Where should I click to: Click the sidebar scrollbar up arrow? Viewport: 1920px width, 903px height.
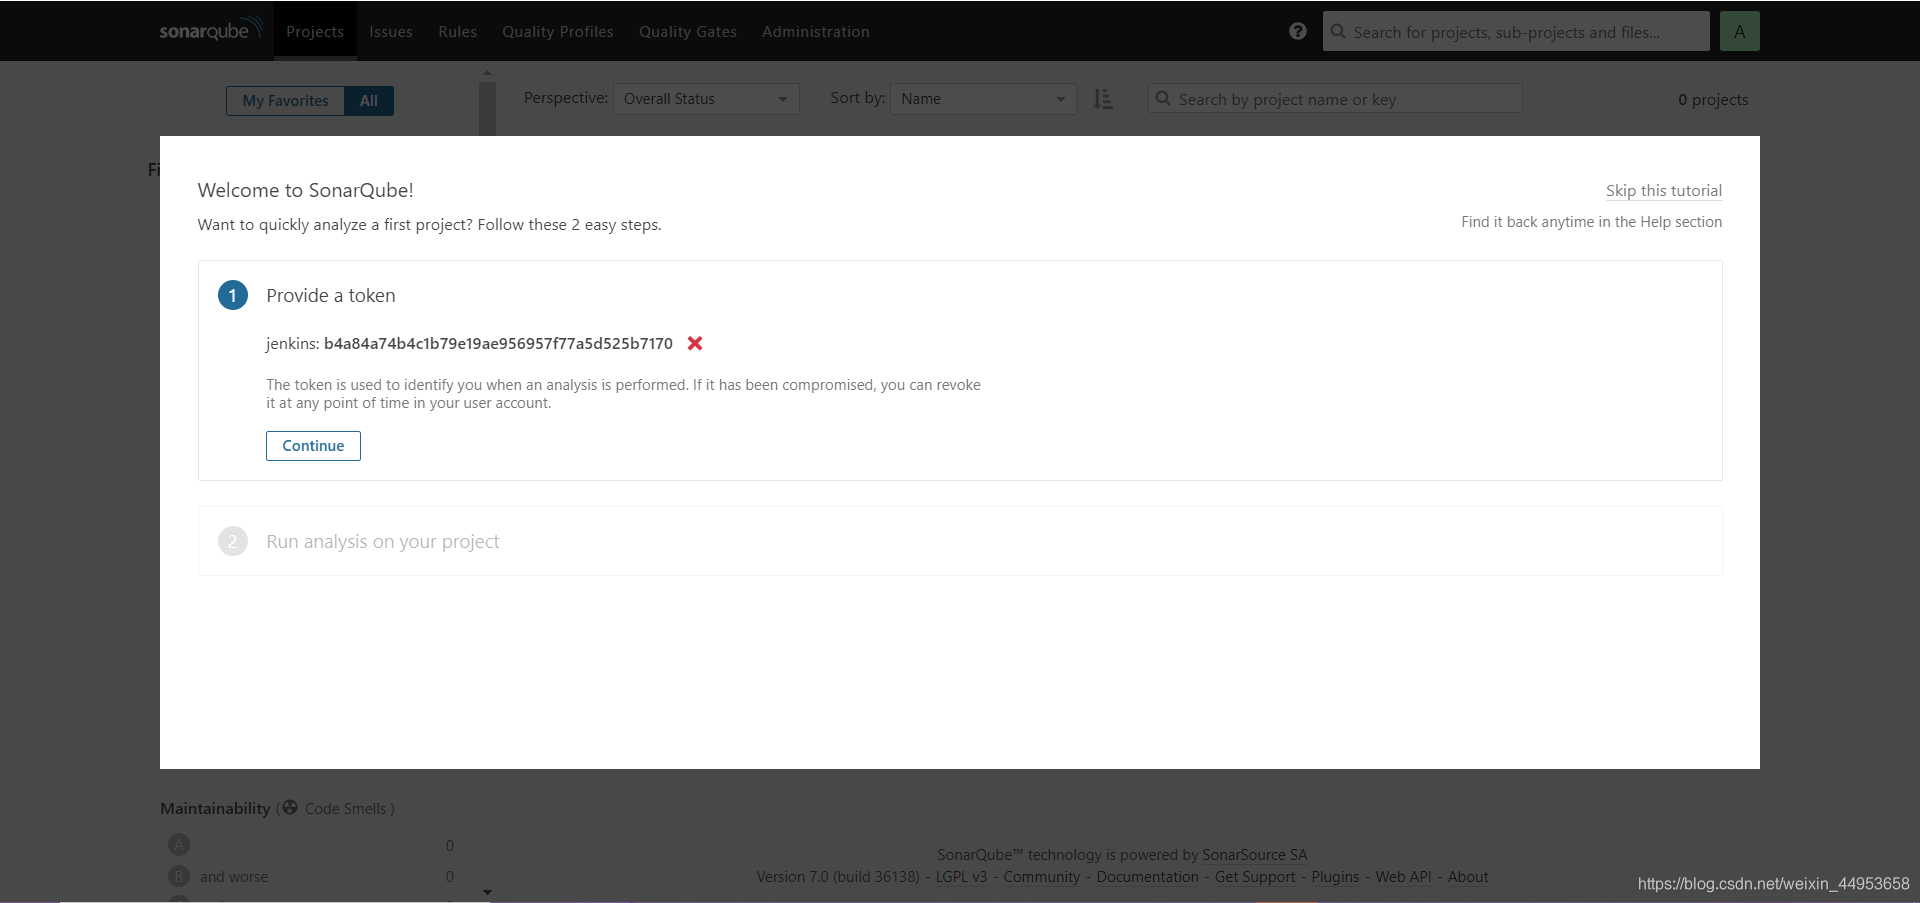coord(487,73)
